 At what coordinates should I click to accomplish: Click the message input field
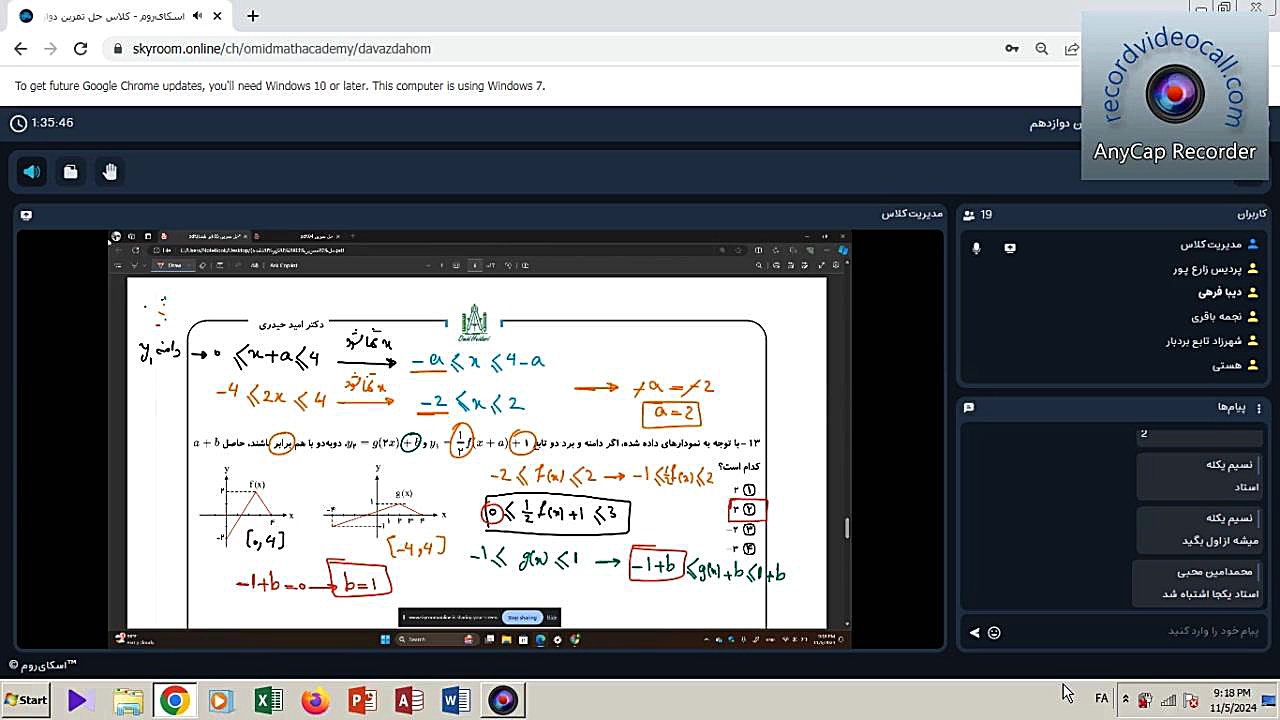coord(1135,632)
